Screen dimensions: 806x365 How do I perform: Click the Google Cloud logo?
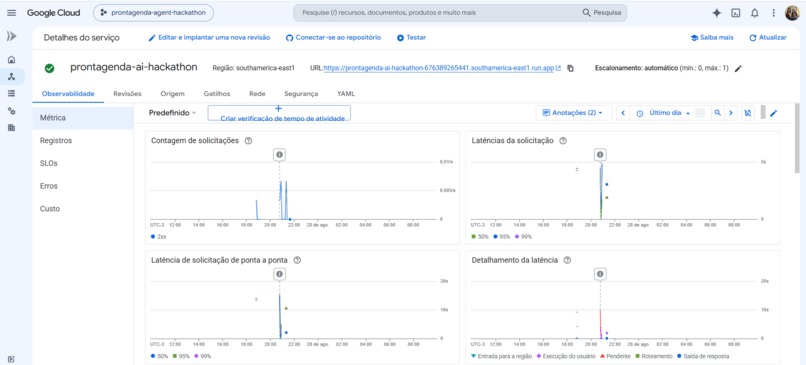coord(53,13)
